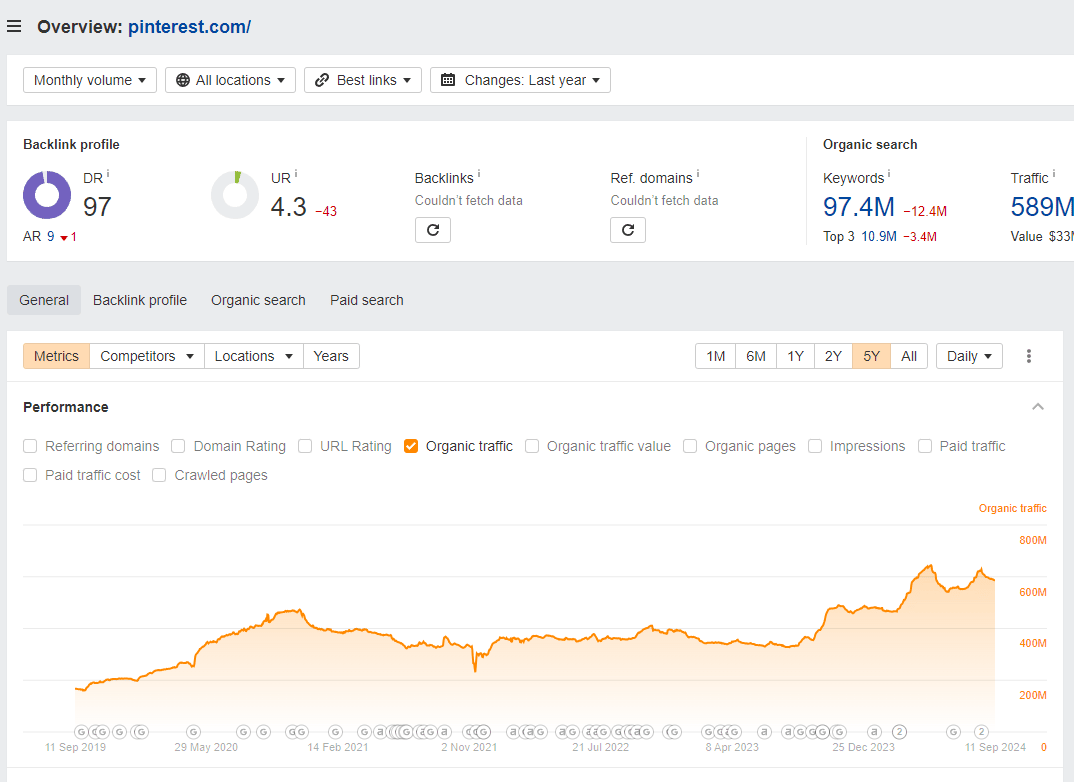Open the Locations dropdown in chart toolbar
The image size is (1074, 782).
coord(253,356)
